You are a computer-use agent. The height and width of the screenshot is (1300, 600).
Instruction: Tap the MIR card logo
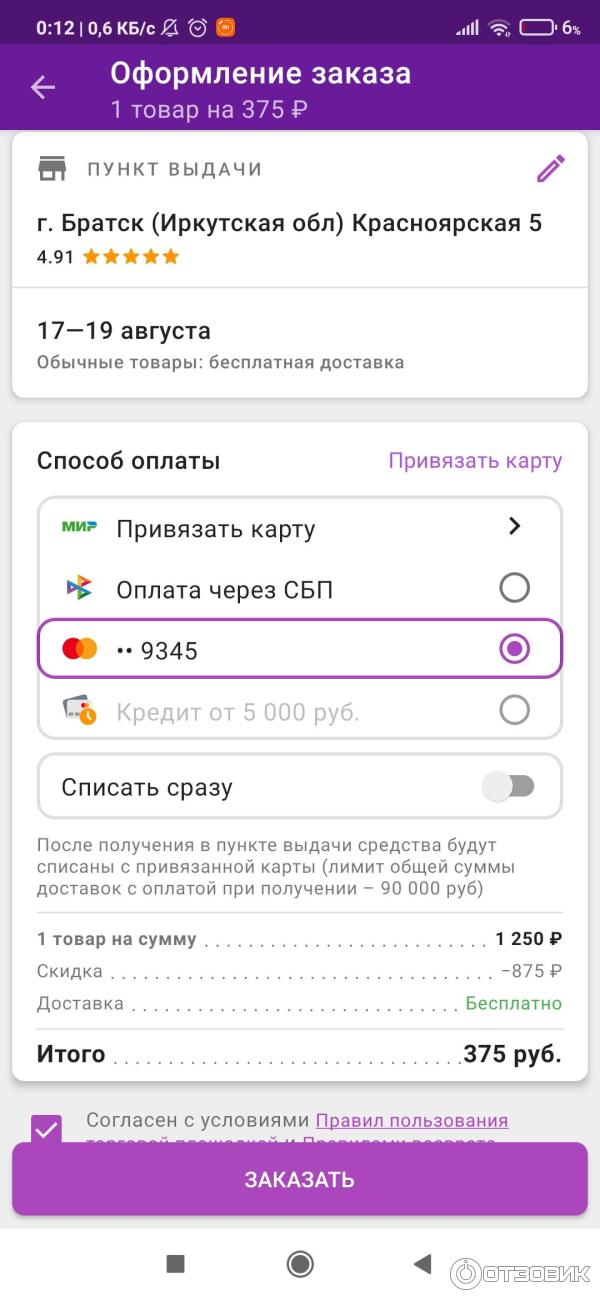point(79,527)
